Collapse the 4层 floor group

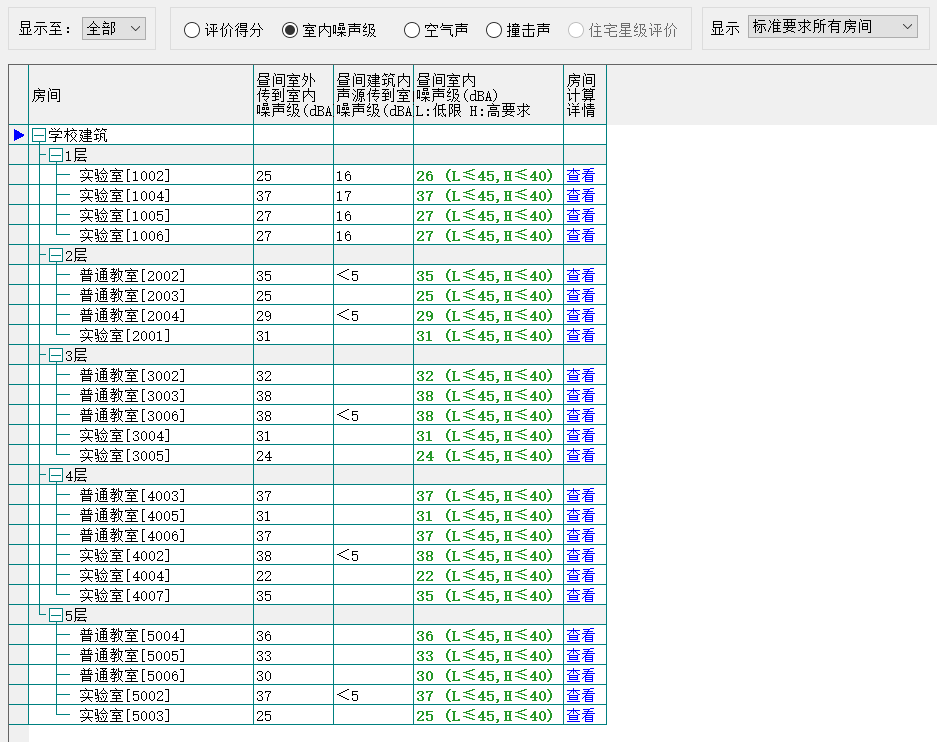[56, 475]
